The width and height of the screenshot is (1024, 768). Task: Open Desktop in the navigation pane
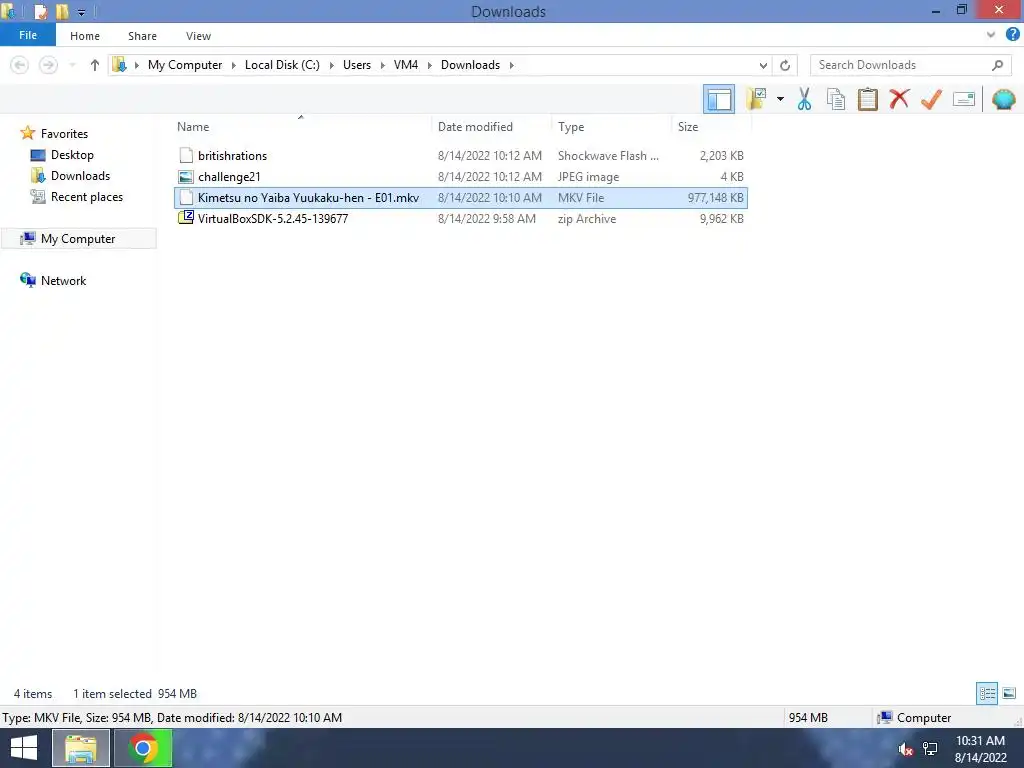click(x=72, y=155)
